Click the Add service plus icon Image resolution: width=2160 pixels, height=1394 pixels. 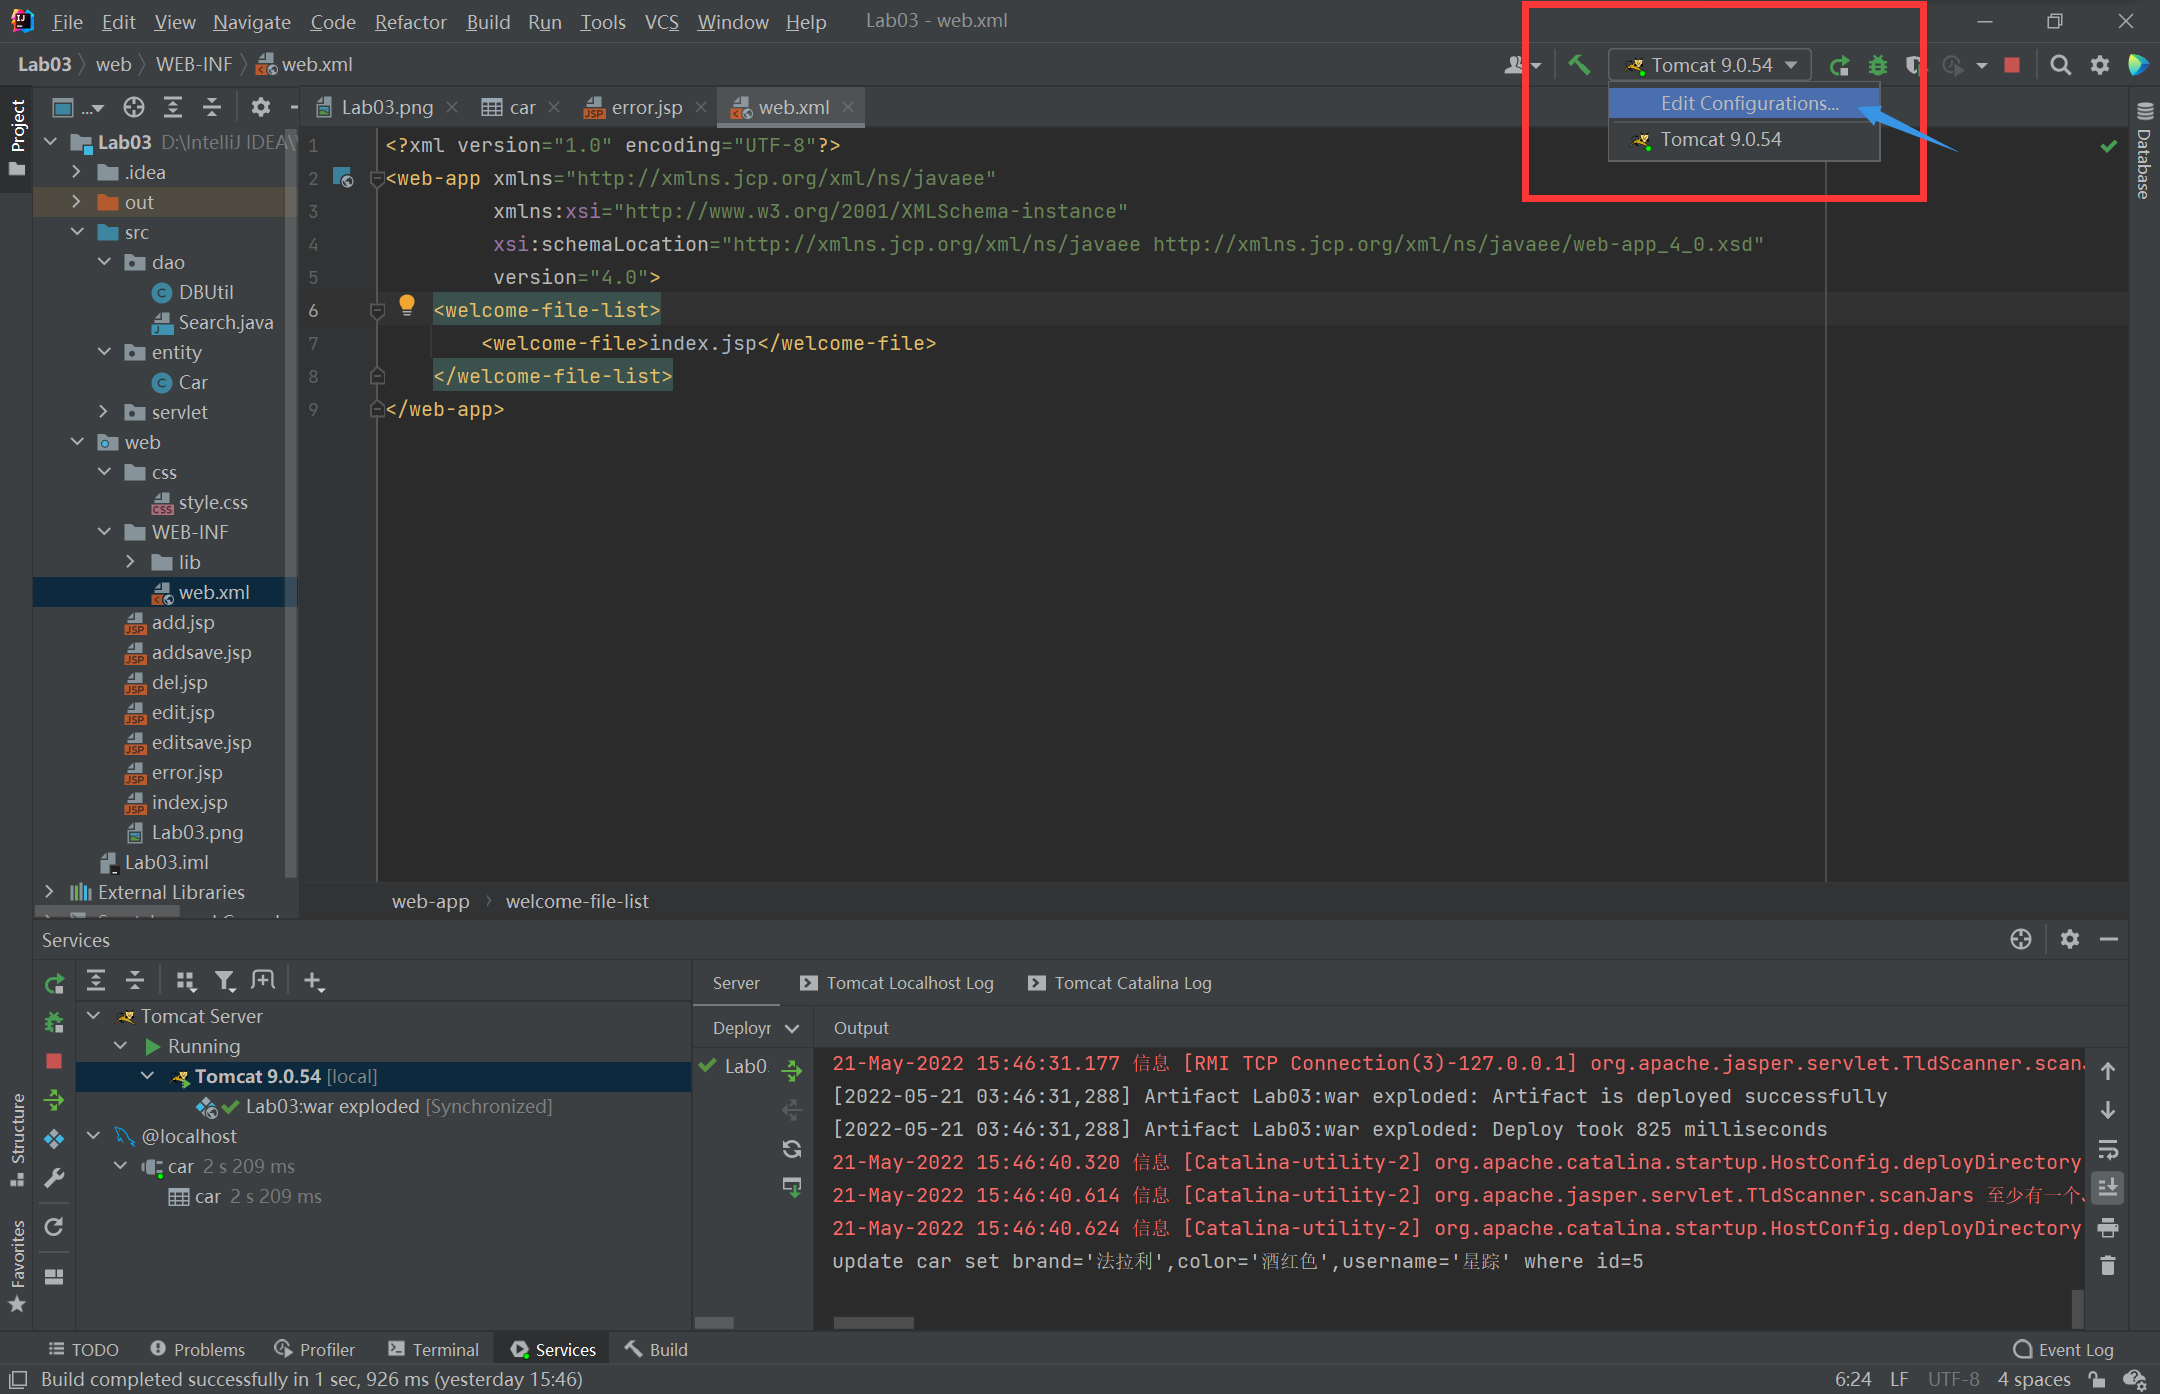(x=313, y=981)
